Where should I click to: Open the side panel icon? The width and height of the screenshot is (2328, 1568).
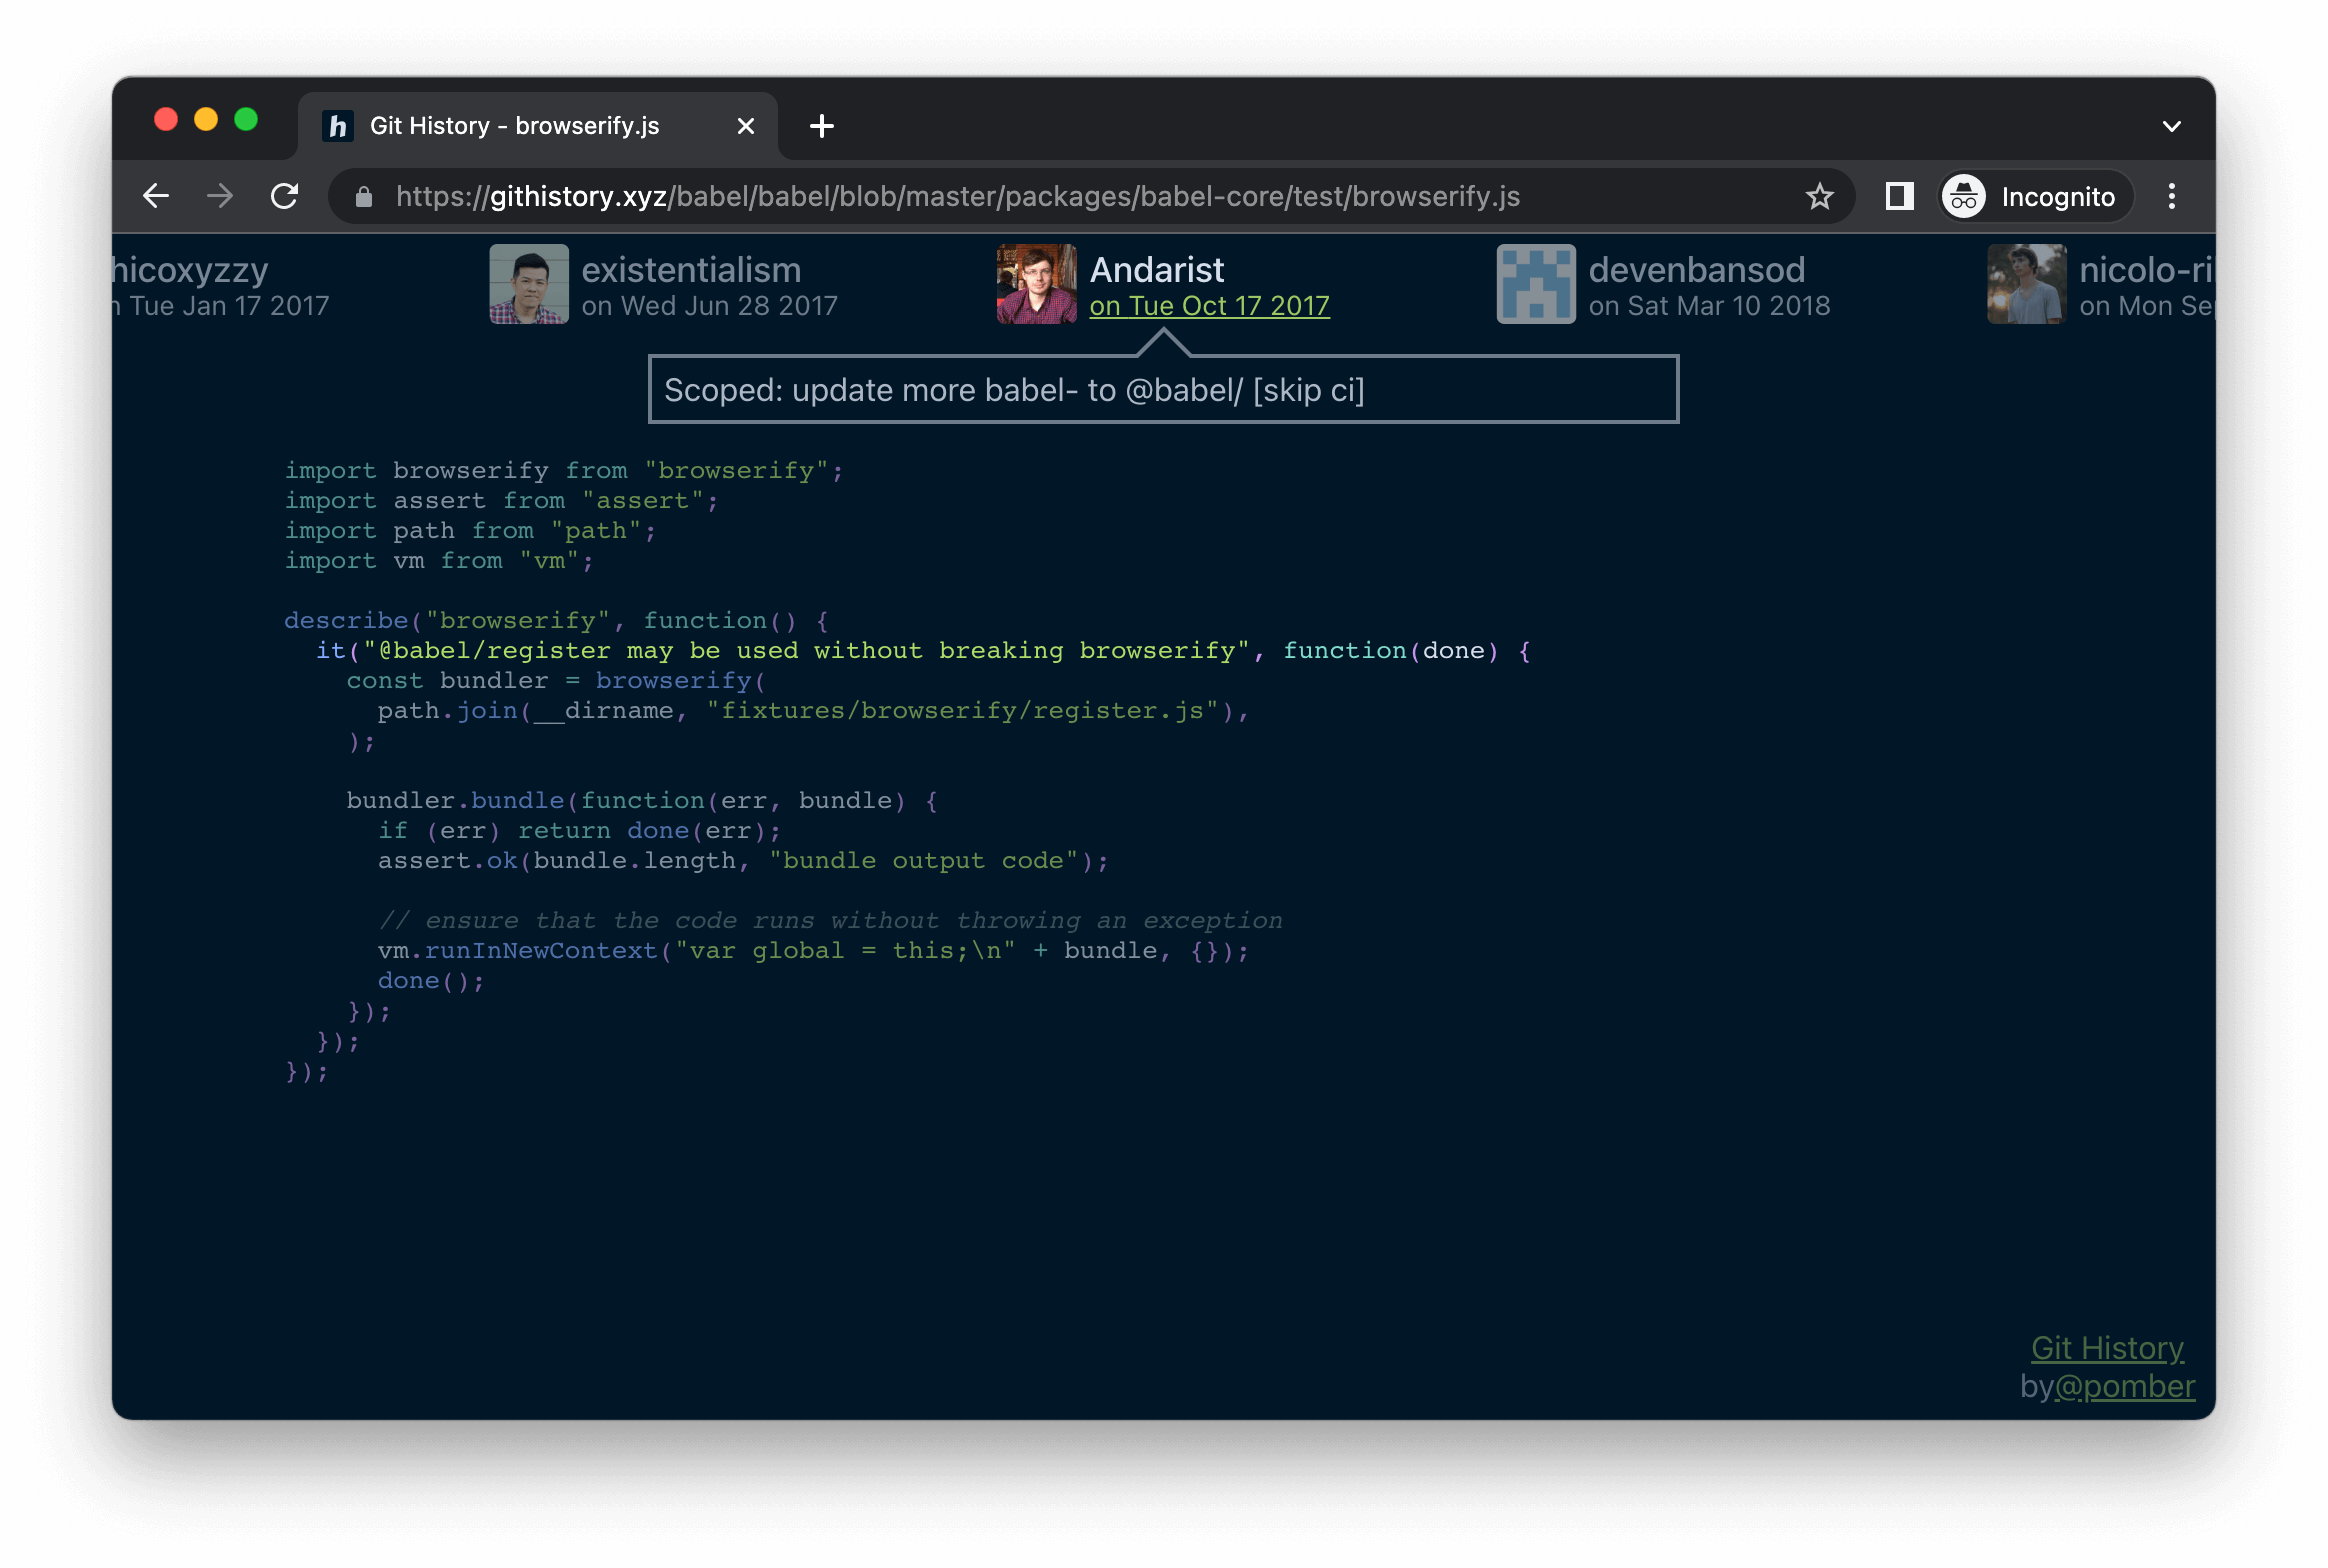(x=1899, y=196)
